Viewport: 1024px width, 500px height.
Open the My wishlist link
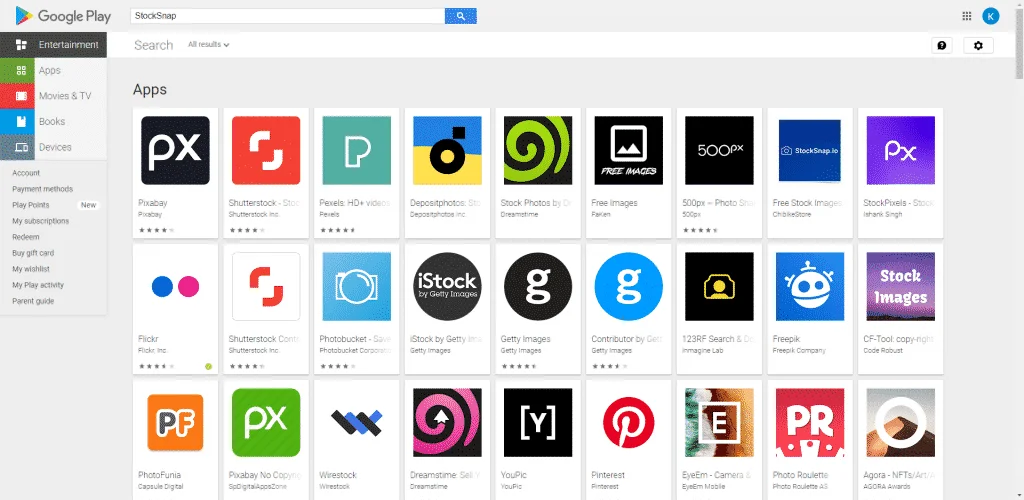click(31, 269)
